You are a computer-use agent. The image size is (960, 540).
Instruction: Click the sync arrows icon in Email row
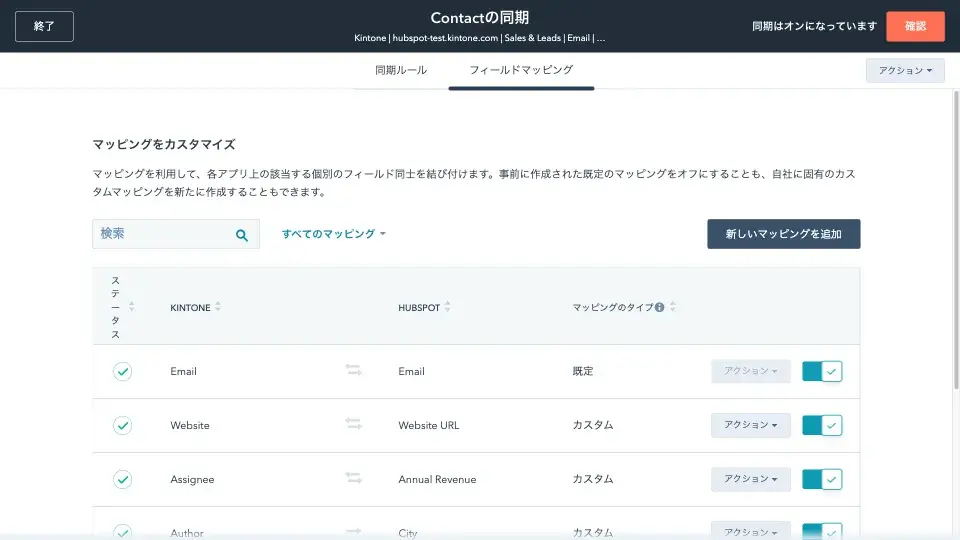point(353,371)
